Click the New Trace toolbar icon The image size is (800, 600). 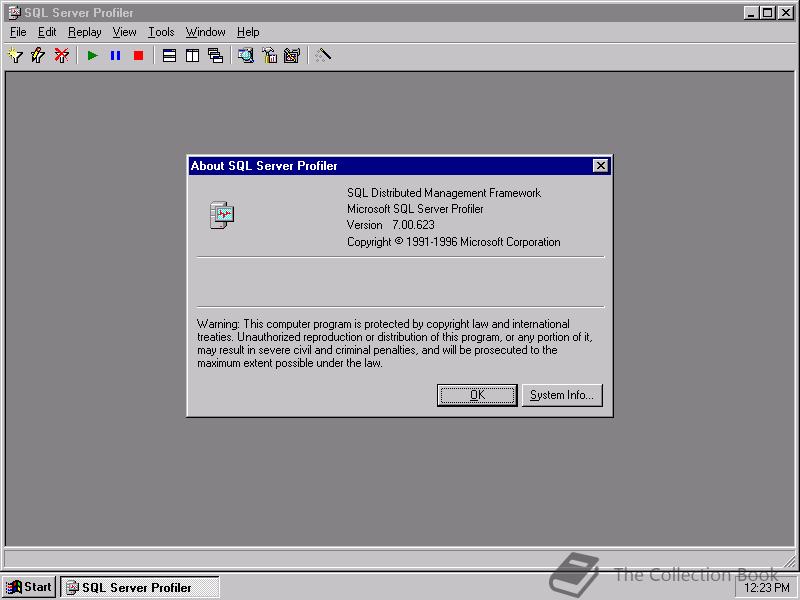tap(15, 55)
